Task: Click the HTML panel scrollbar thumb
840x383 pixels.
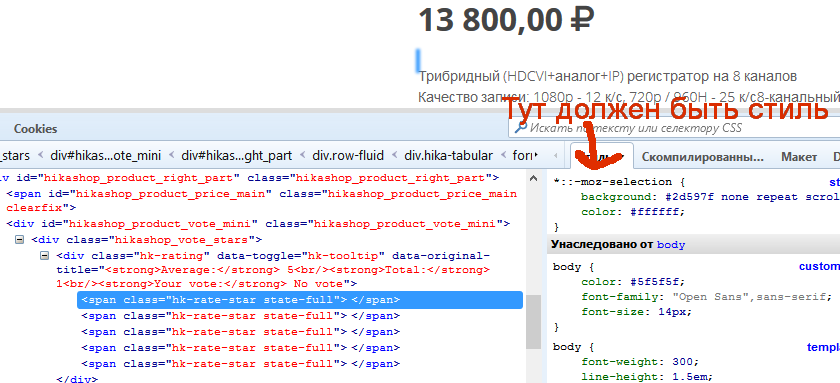Action: coord(534,322)
